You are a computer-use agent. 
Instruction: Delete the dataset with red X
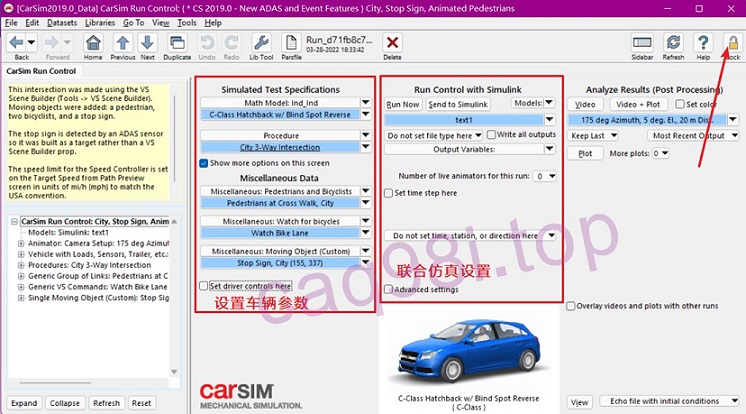point(393,43)
